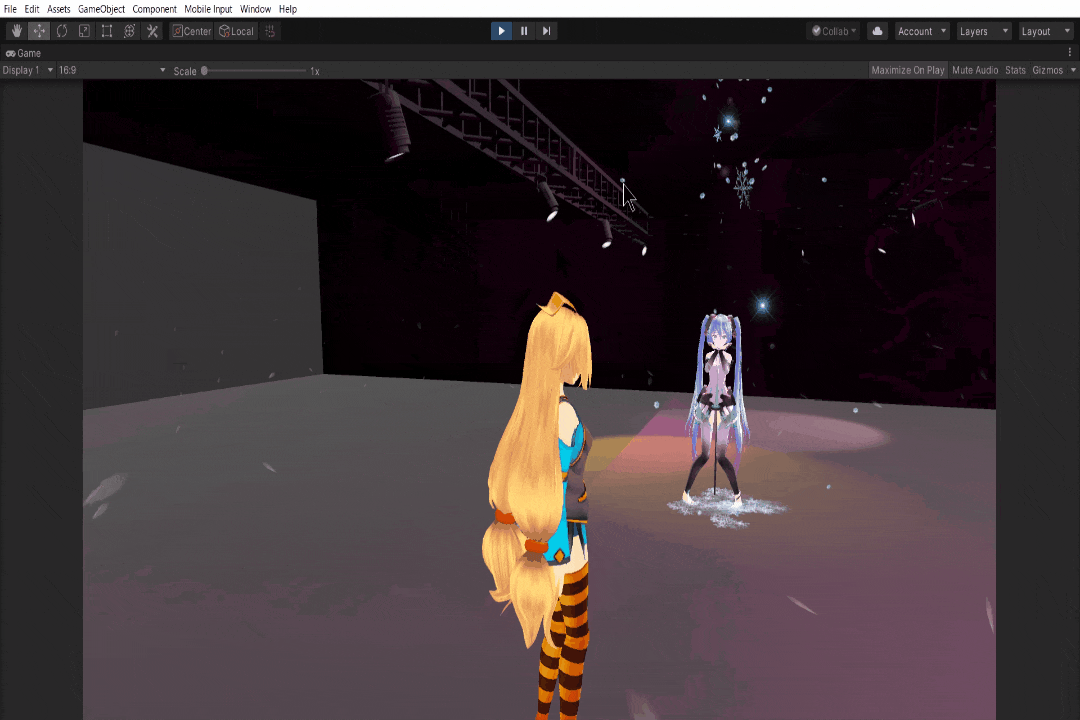Open the Help menu
The width and height of the screenshot is (1080, 720).
click(288, 9)
